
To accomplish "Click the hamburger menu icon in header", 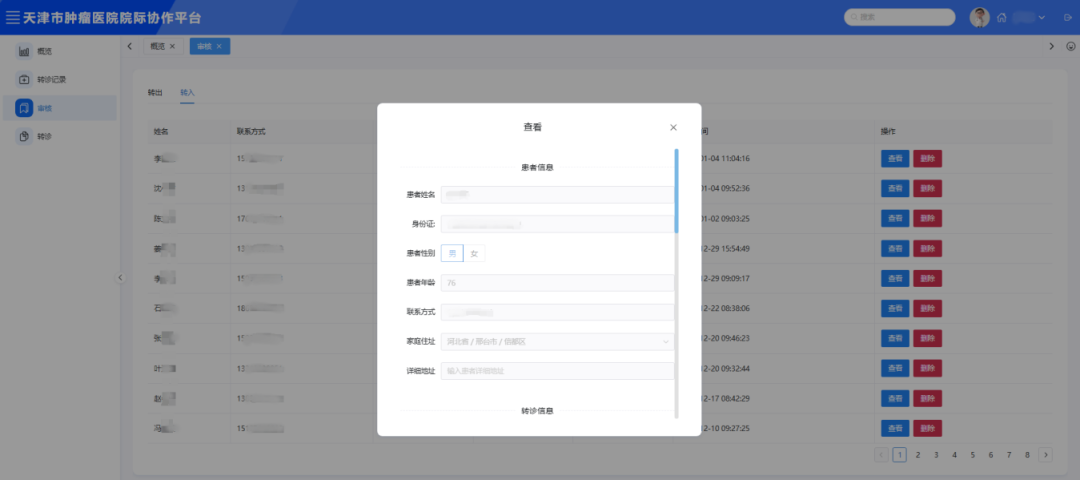I will click(13, 17).
